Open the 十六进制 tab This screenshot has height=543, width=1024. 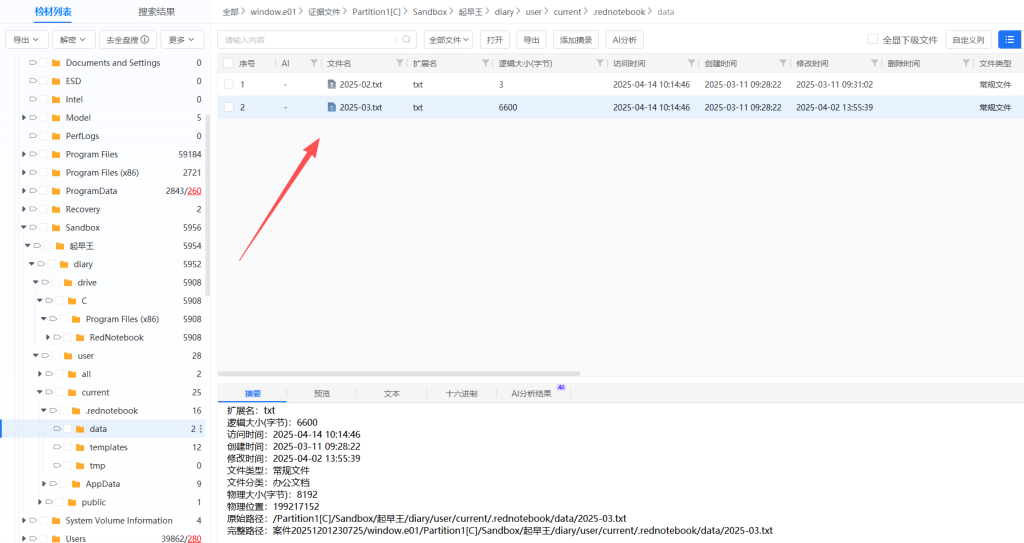click(461, 394)
